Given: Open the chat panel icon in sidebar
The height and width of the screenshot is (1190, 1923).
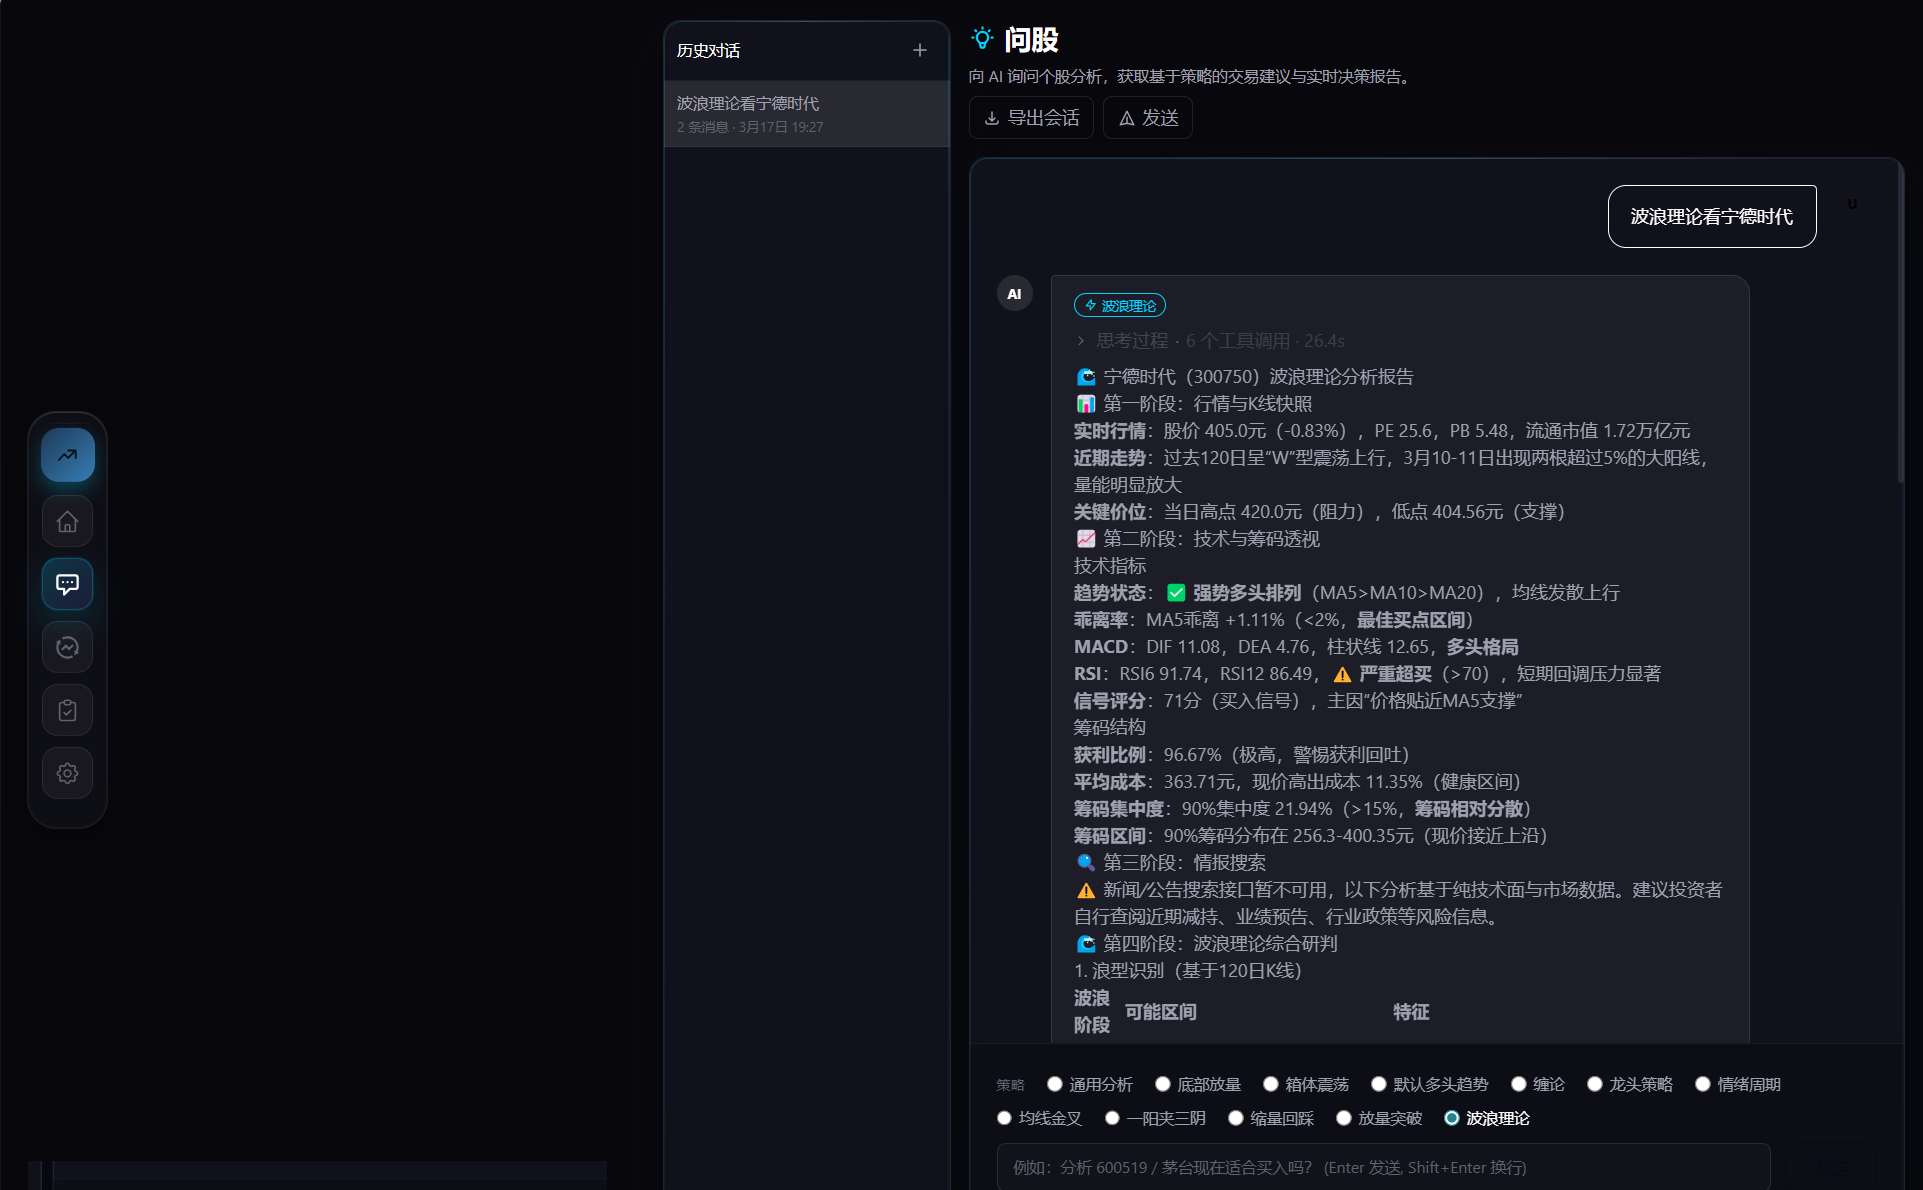Looking at the screenshot, I should 67,584.
